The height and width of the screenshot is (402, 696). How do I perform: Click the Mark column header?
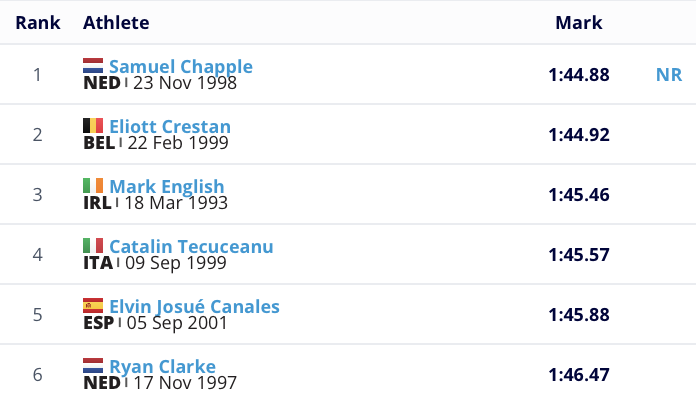[578, 22]
